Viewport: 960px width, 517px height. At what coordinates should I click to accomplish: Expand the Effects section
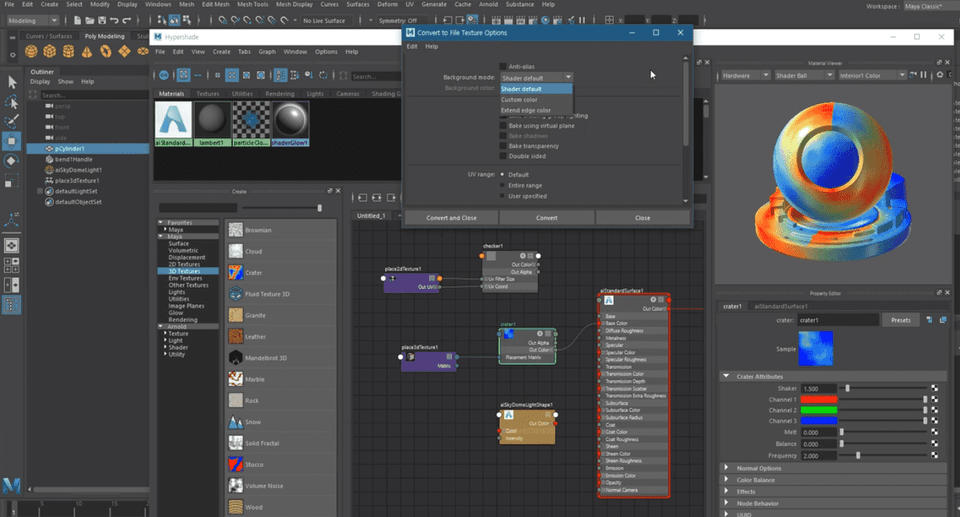click(727, 491)
